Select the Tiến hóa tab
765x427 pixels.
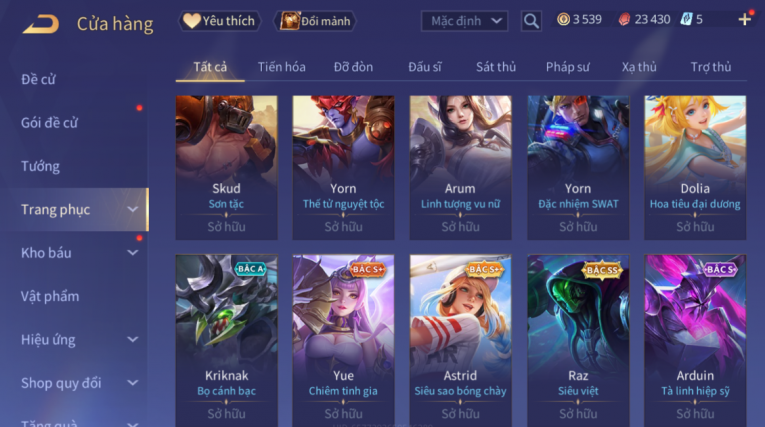pos(282,67)
